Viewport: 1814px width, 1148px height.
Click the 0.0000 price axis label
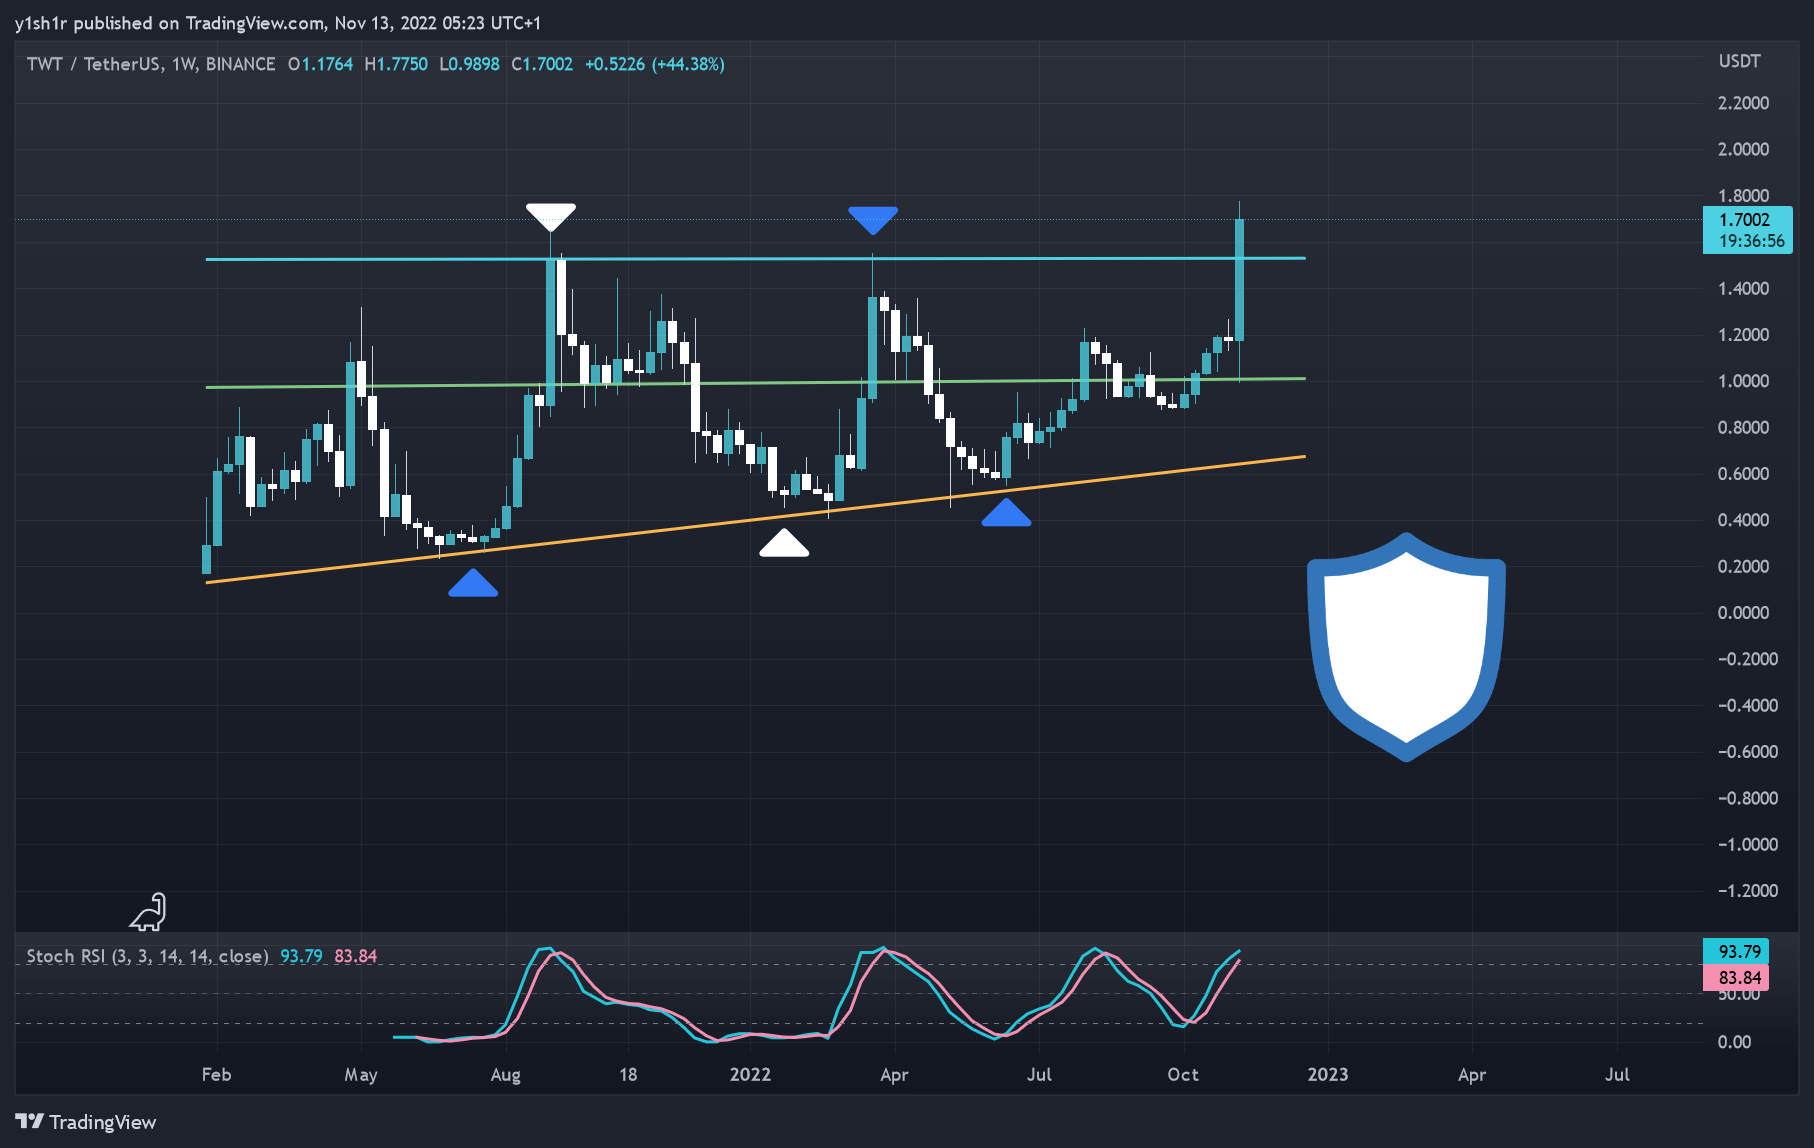tap(1743, 613)
